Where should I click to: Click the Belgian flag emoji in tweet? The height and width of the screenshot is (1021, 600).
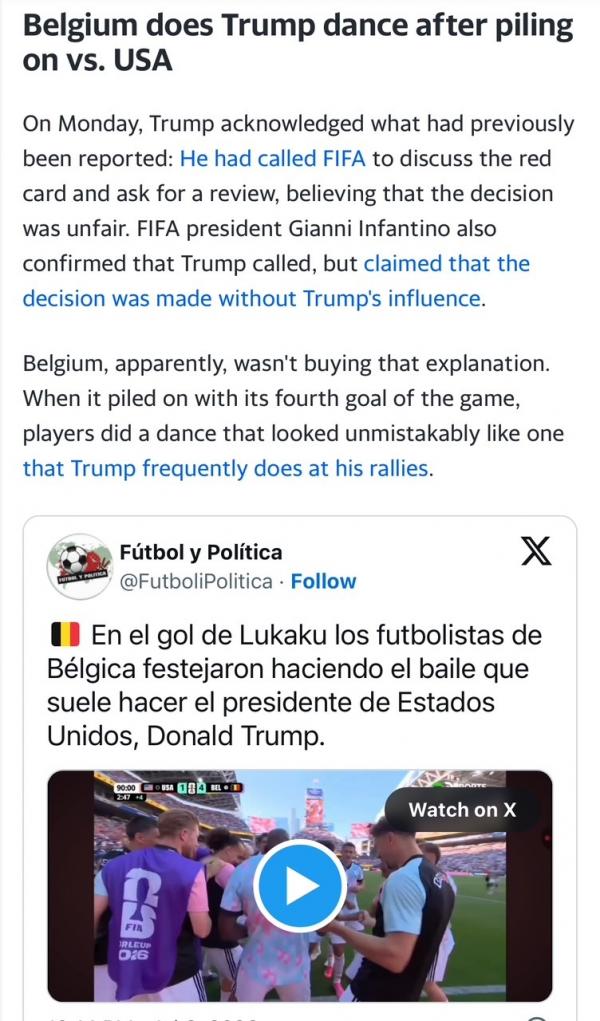(x=64, y=634)
